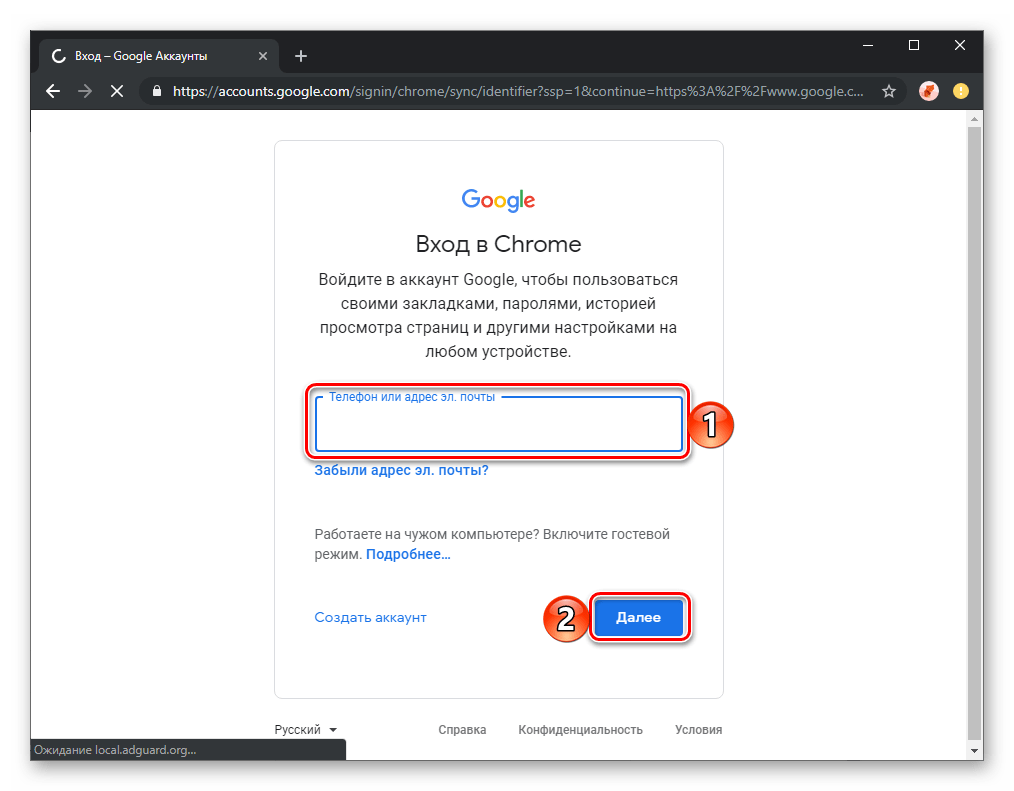Open the 'Конфиденциальность' footer link
The width and height of the screenshot is (1014, 791).
click(x=580, y=730)
